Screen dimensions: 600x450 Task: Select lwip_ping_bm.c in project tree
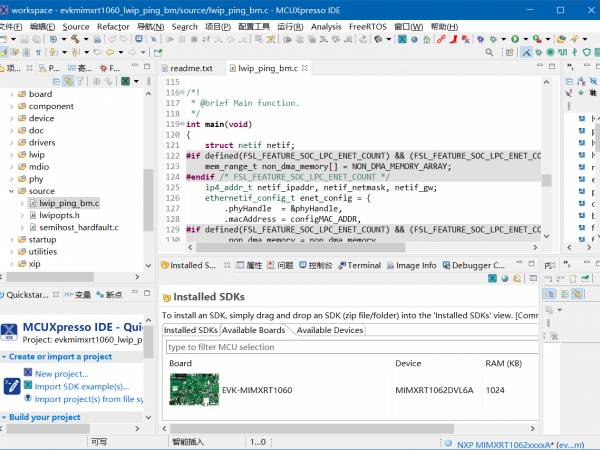coord(69,203)
